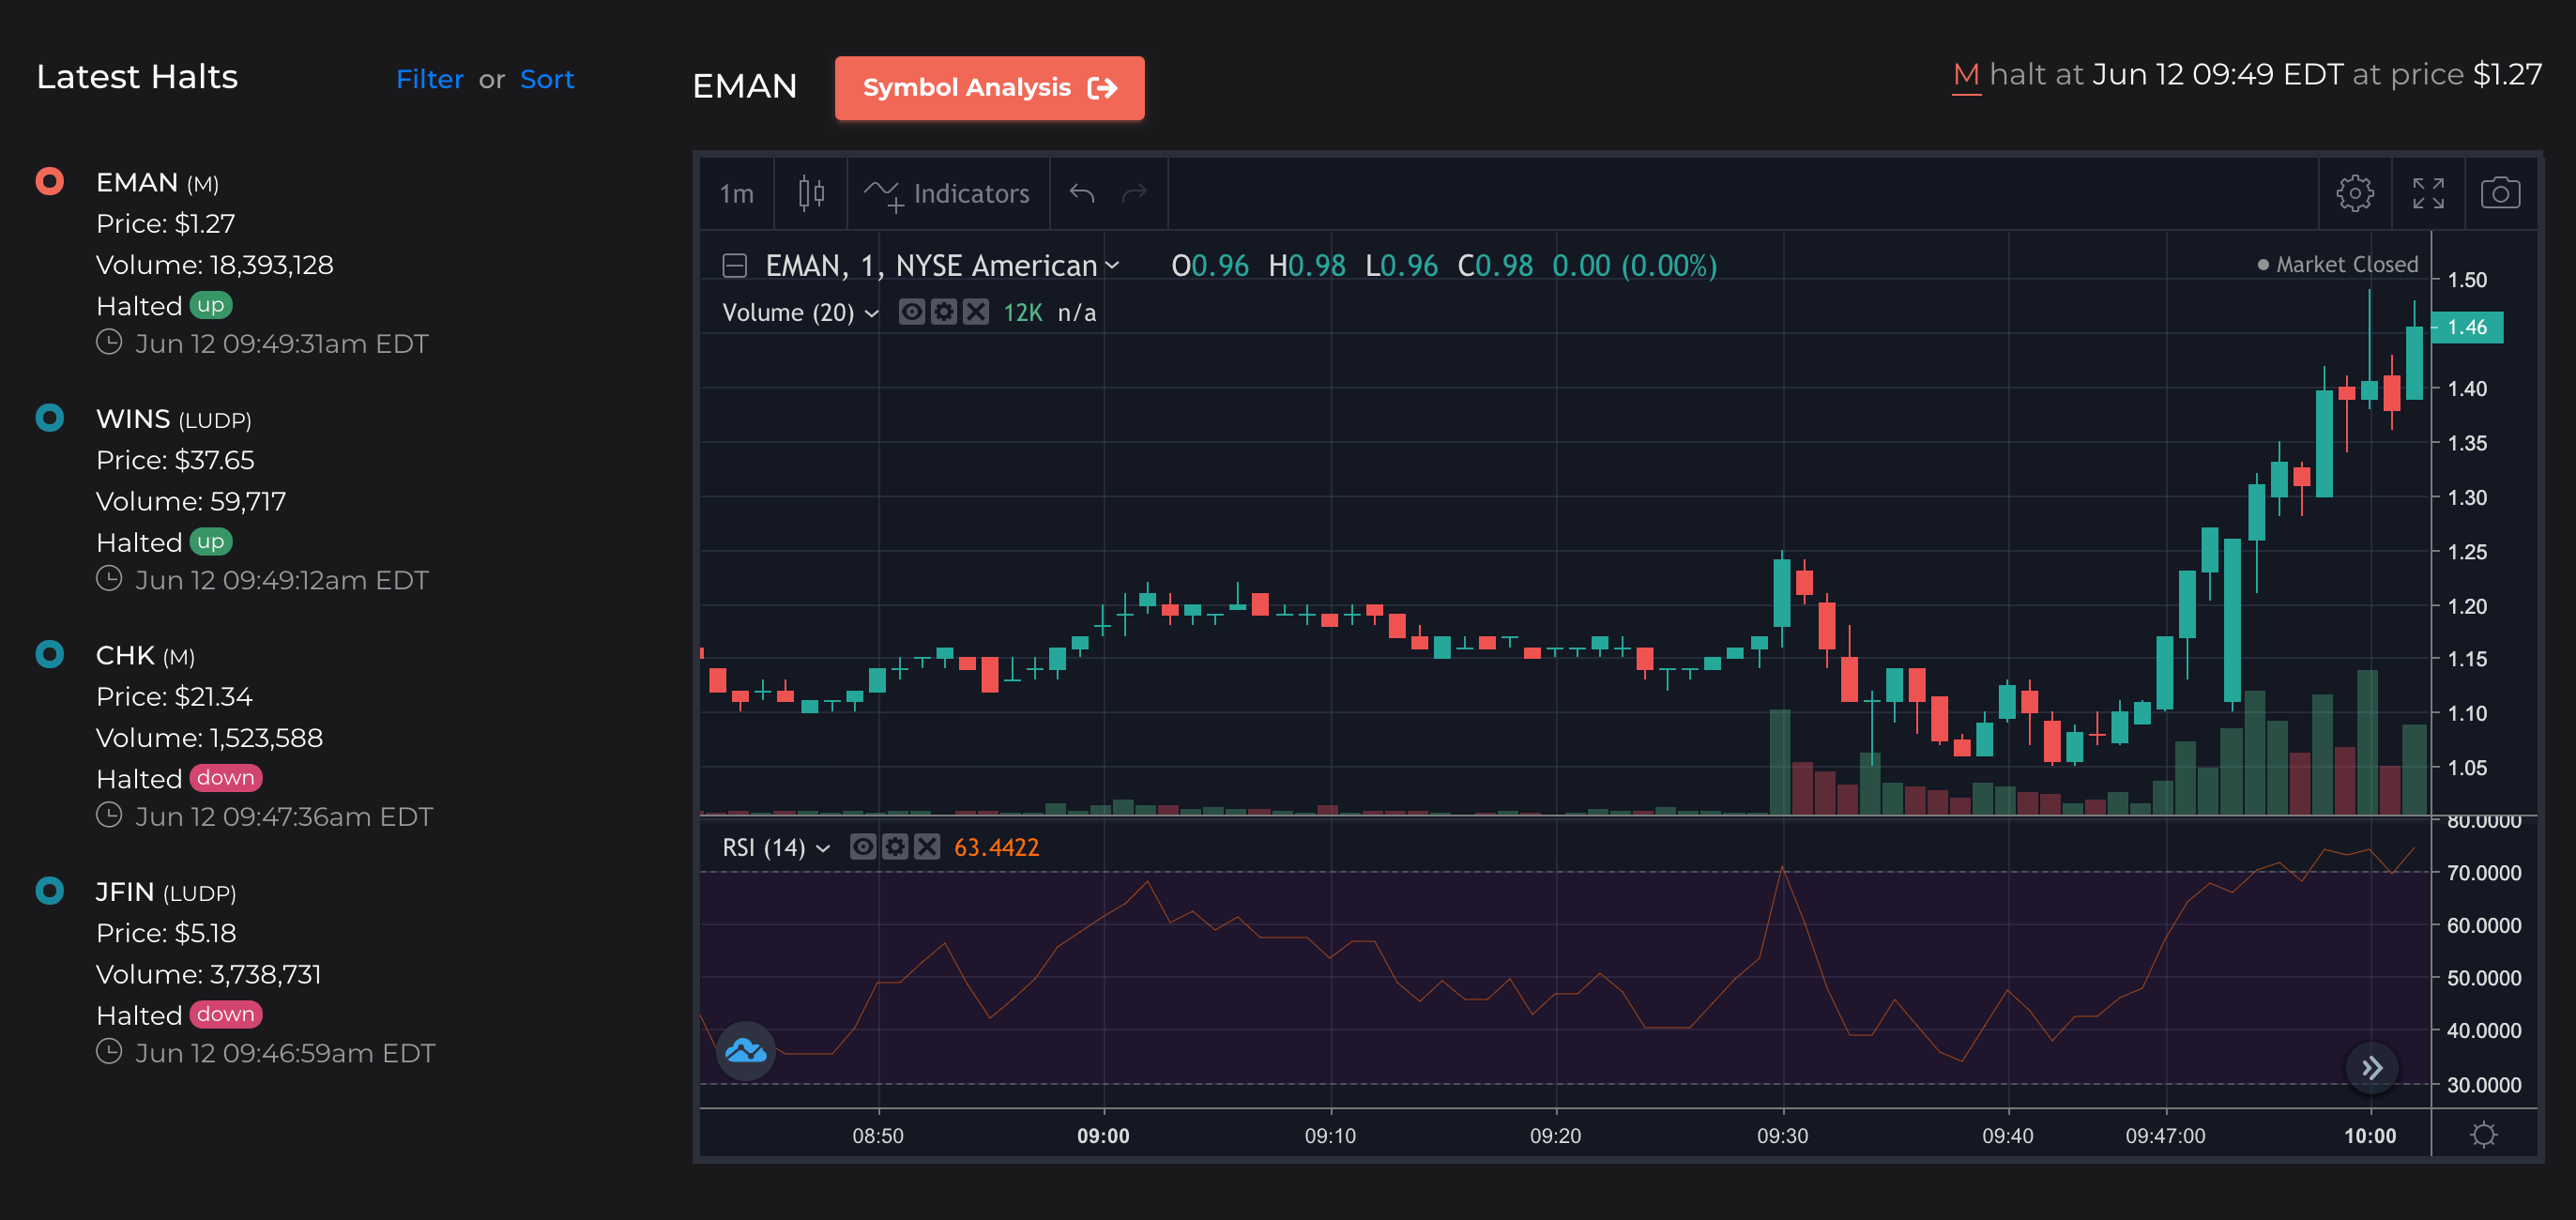Image resolution: width=2576 pixels, height=1220 pixels.
Task: Click the EMAN Halted up badge
Action: pos(211,305)
